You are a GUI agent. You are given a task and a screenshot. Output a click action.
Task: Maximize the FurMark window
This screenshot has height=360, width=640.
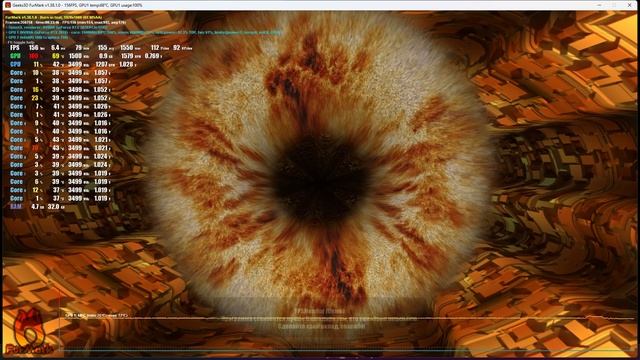[614, 5]
